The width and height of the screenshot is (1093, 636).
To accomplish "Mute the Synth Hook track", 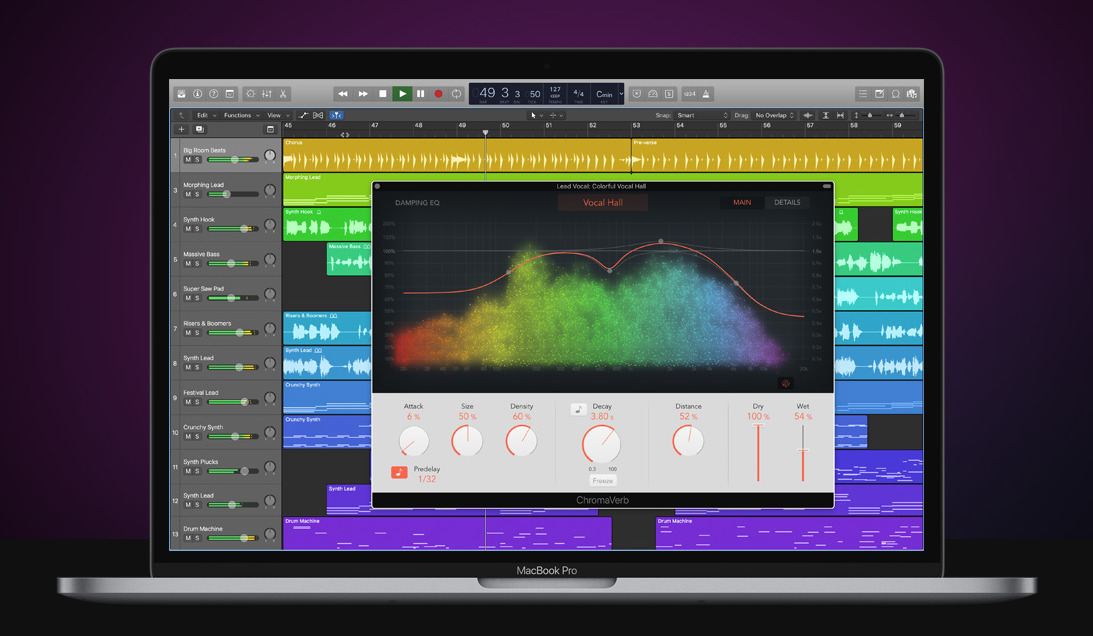I will click(x=188, y=229).
